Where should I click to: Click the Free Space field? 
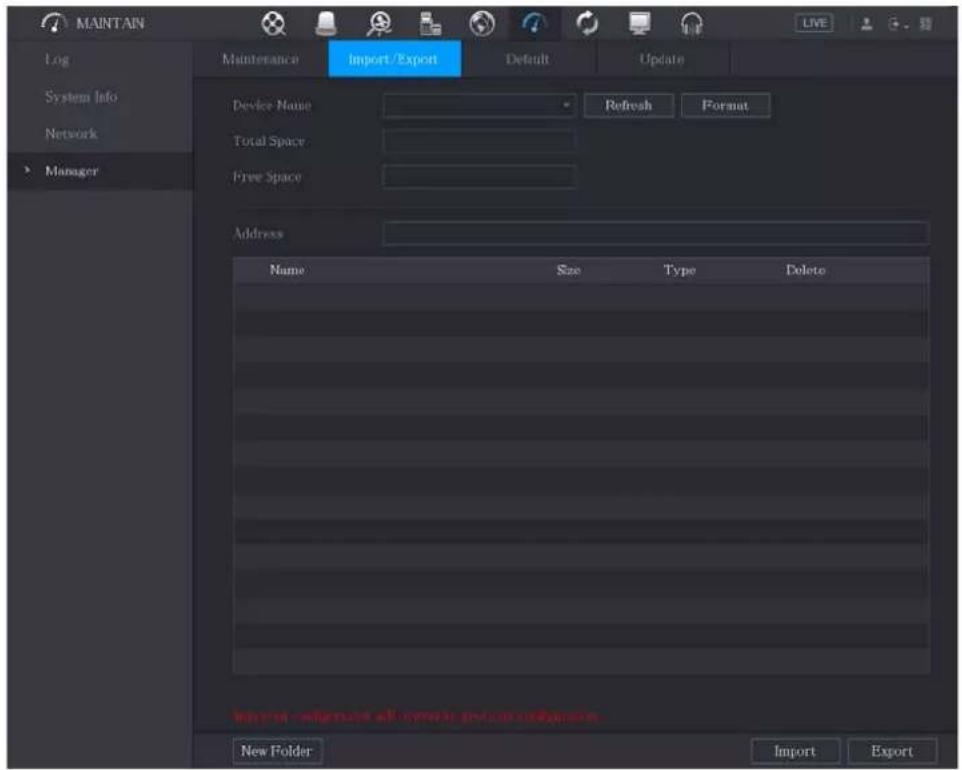pos(479,177)
